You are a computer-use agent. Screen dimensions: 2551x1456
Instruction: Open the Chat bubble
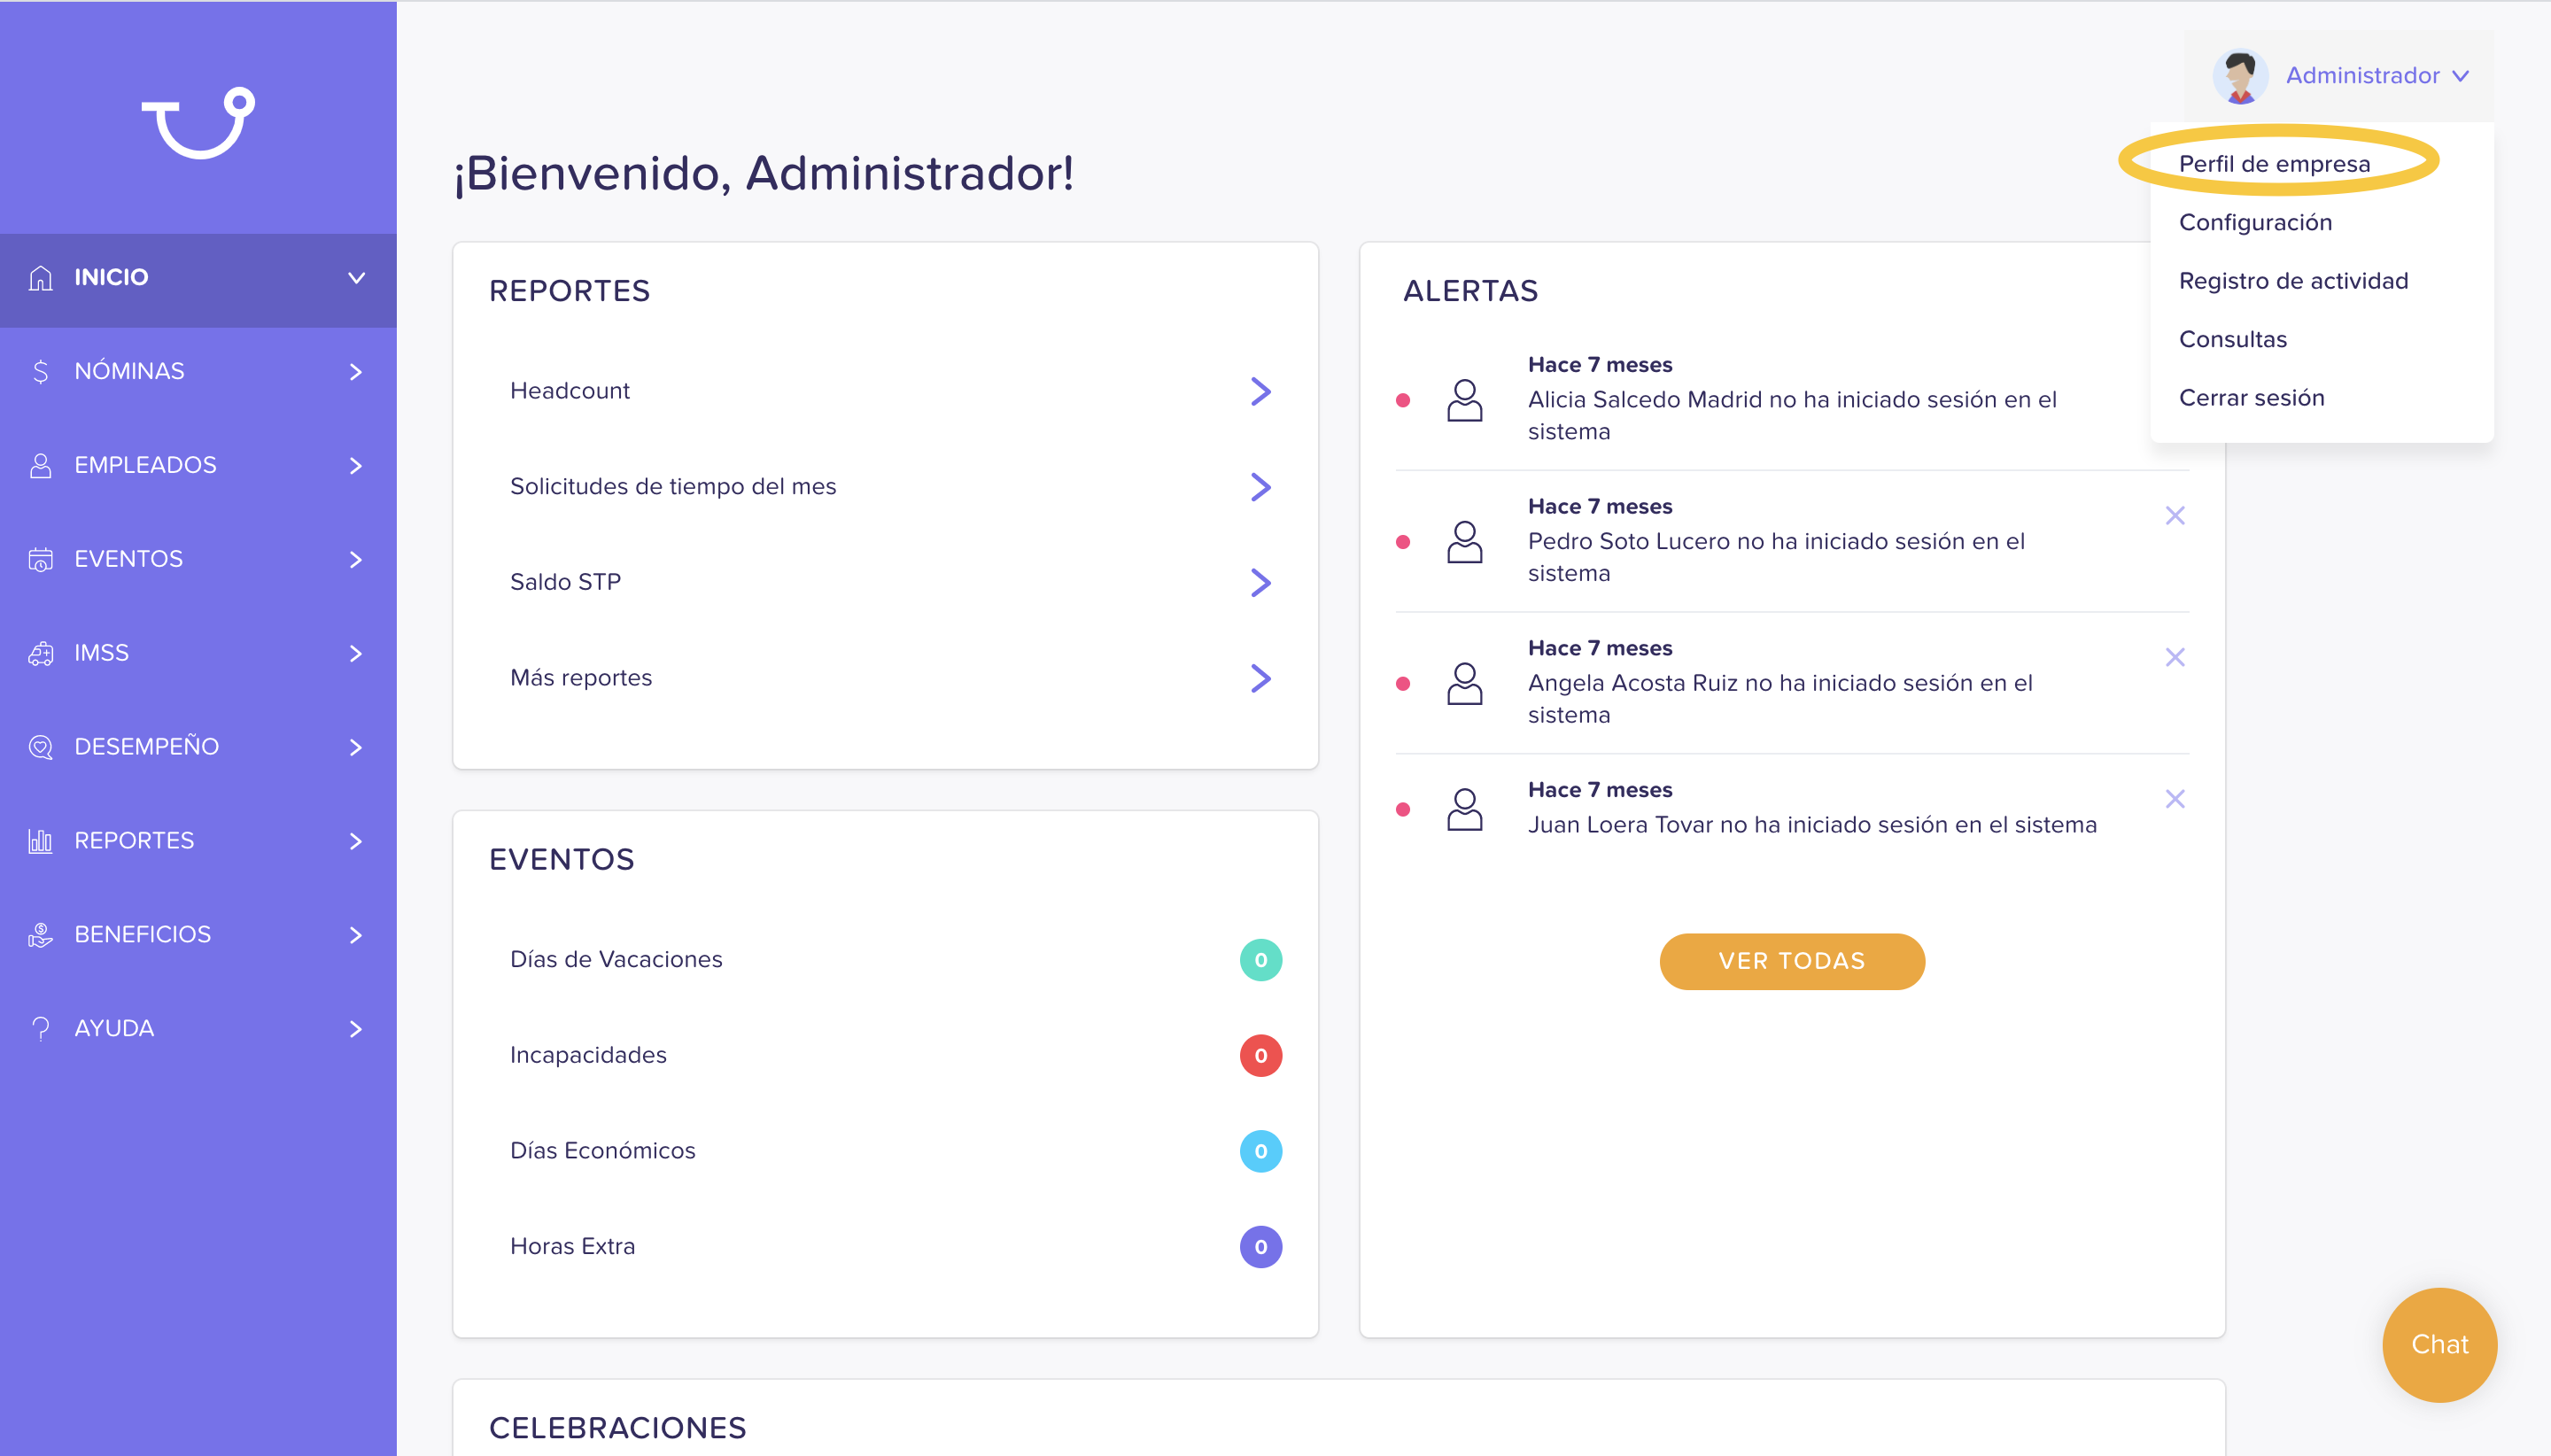click(x=2439, y=1344)
